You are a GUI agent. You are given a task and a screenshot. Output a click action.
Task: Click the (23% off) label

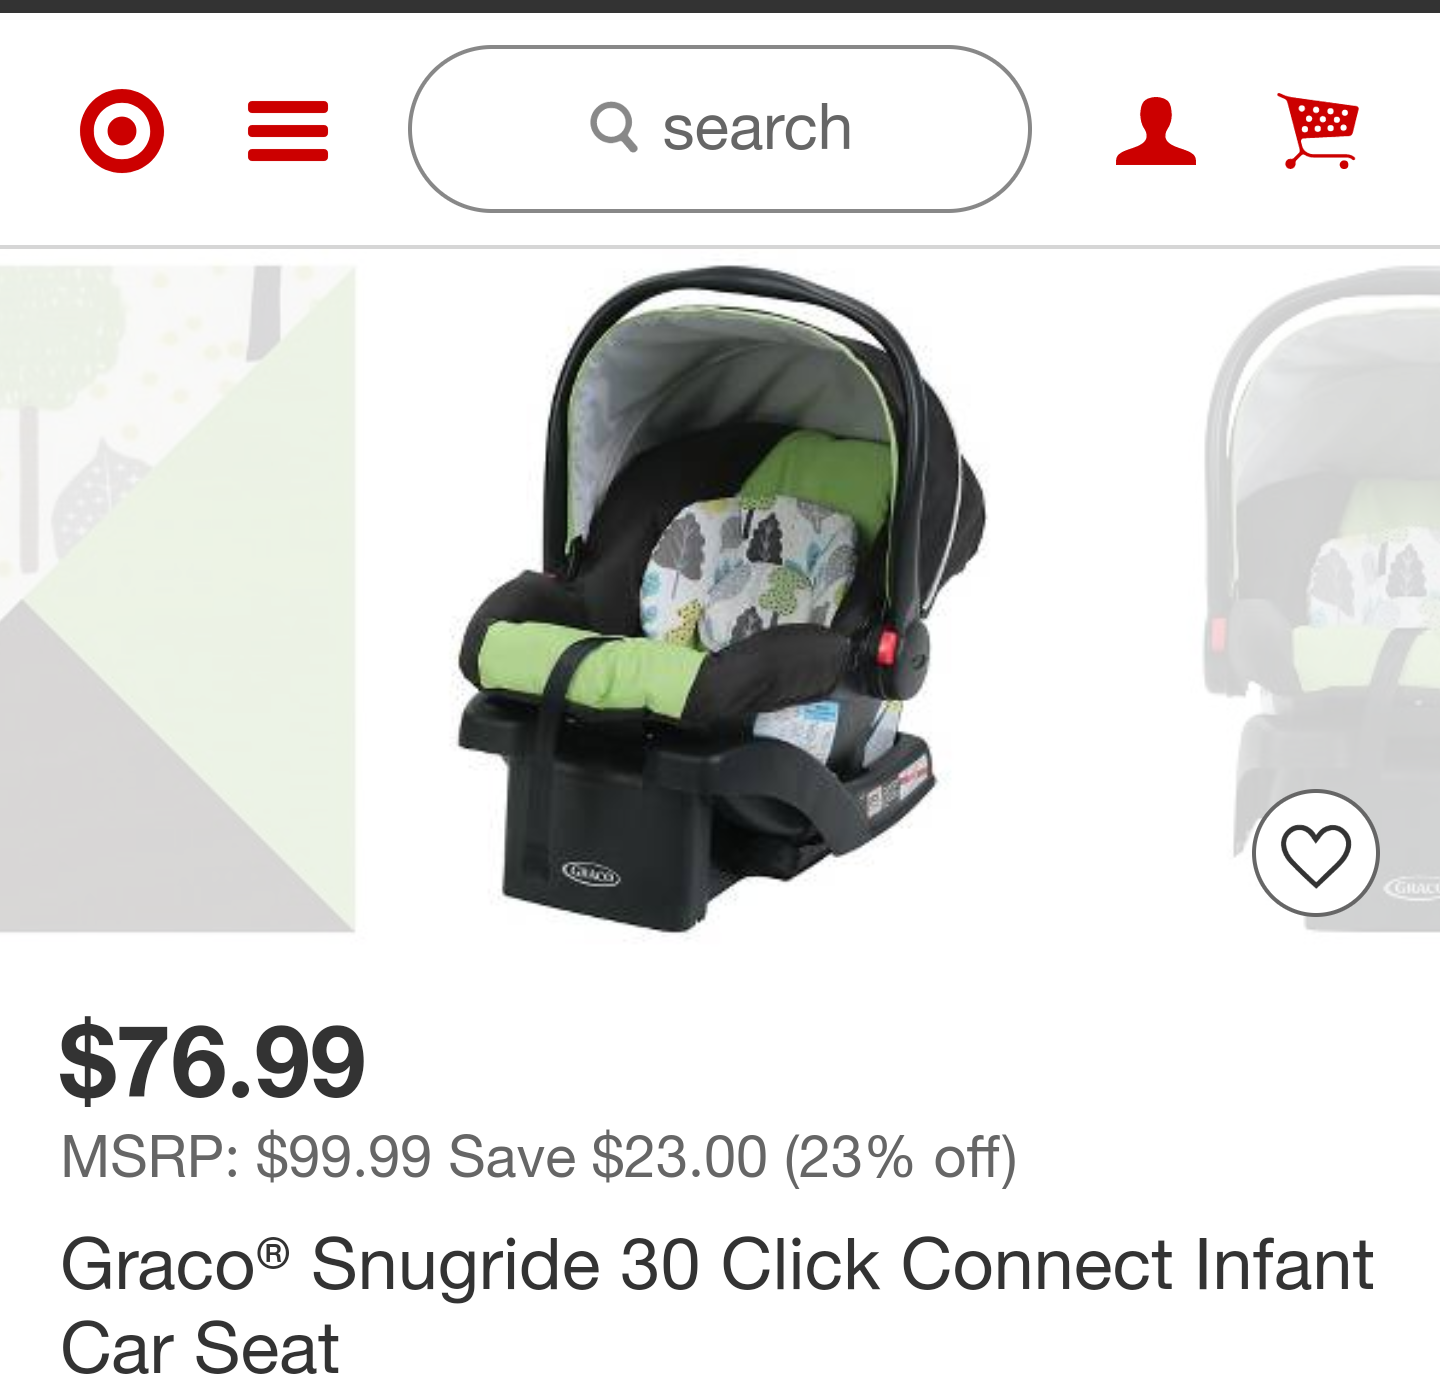click(900, 1157)
